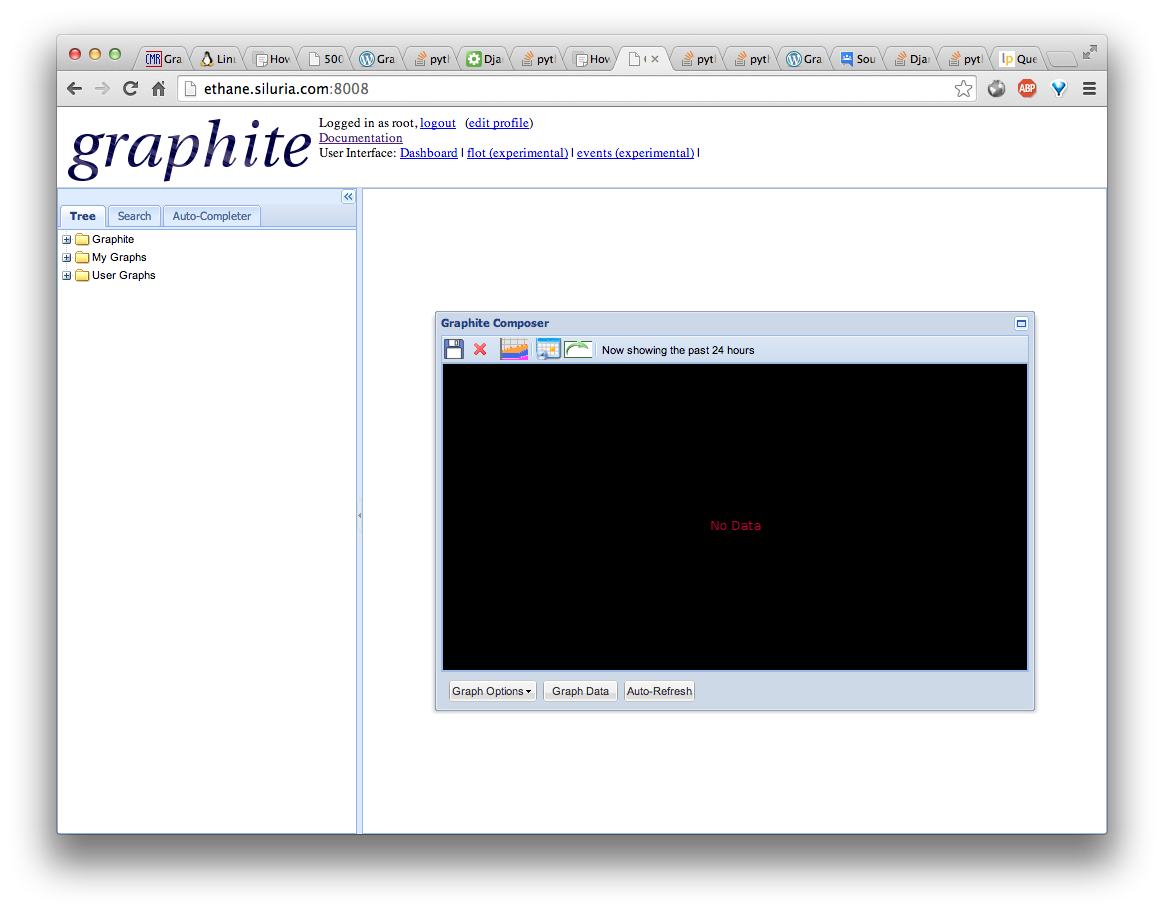Open the events (experimental) link

tap(635, 153)
